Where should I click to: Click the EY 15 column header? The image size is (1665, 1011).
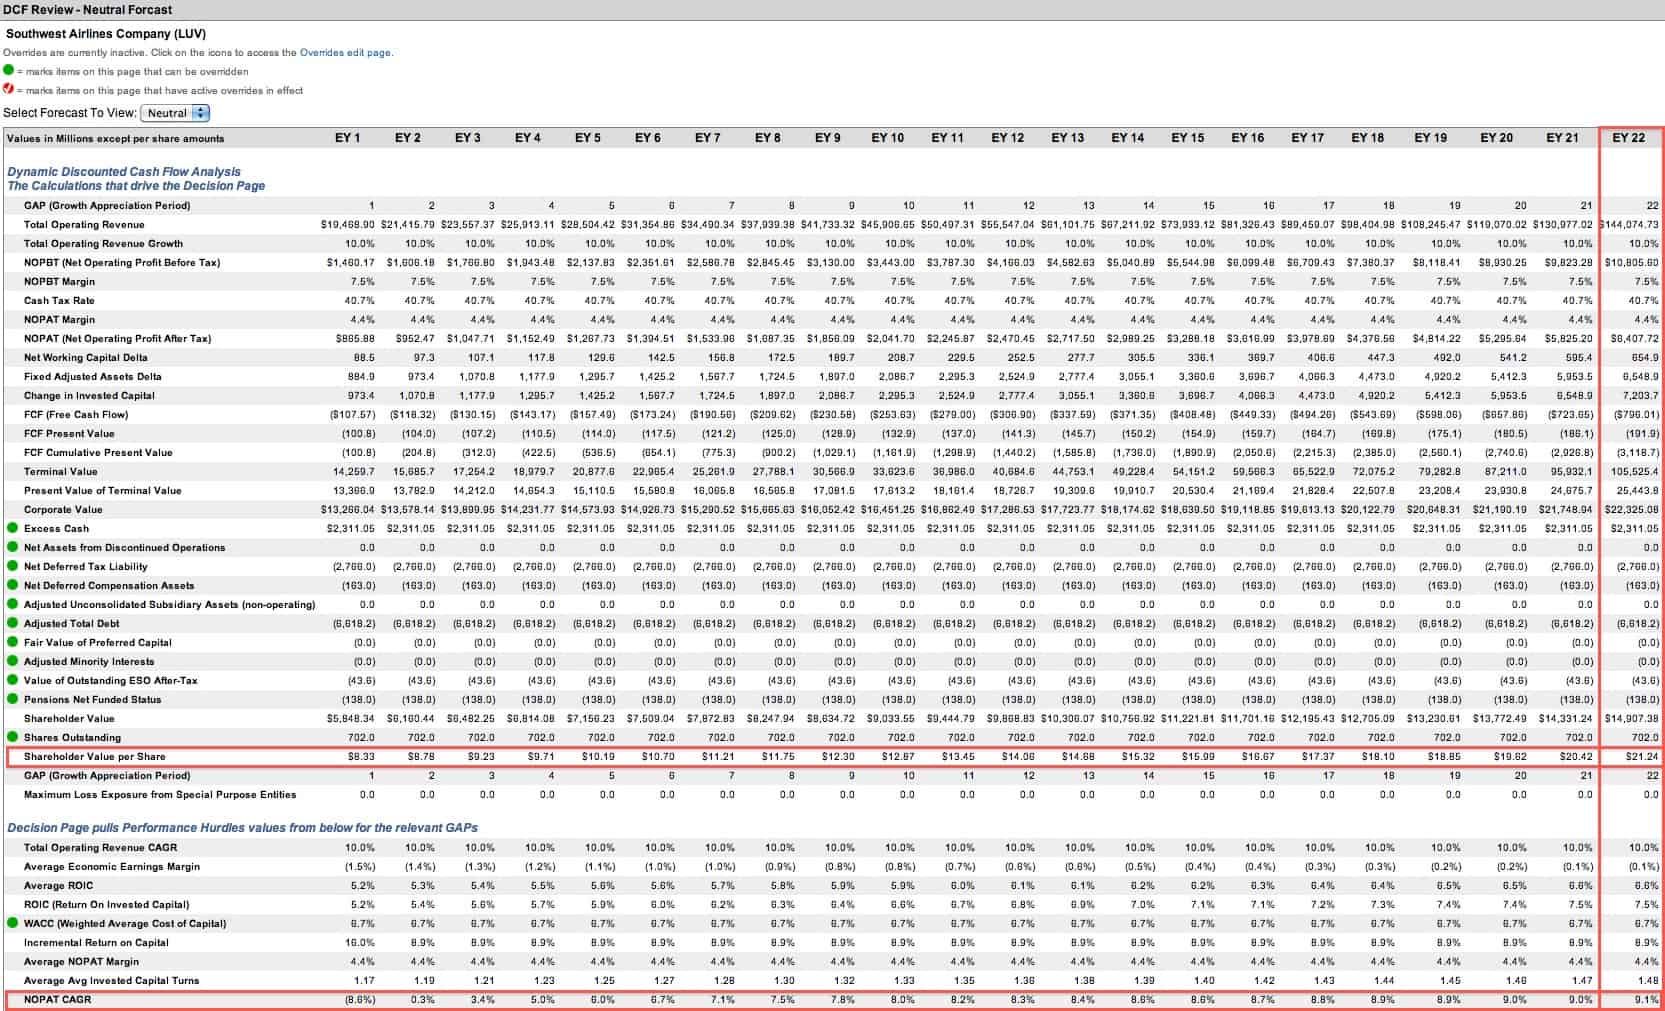coord(1187,138)
